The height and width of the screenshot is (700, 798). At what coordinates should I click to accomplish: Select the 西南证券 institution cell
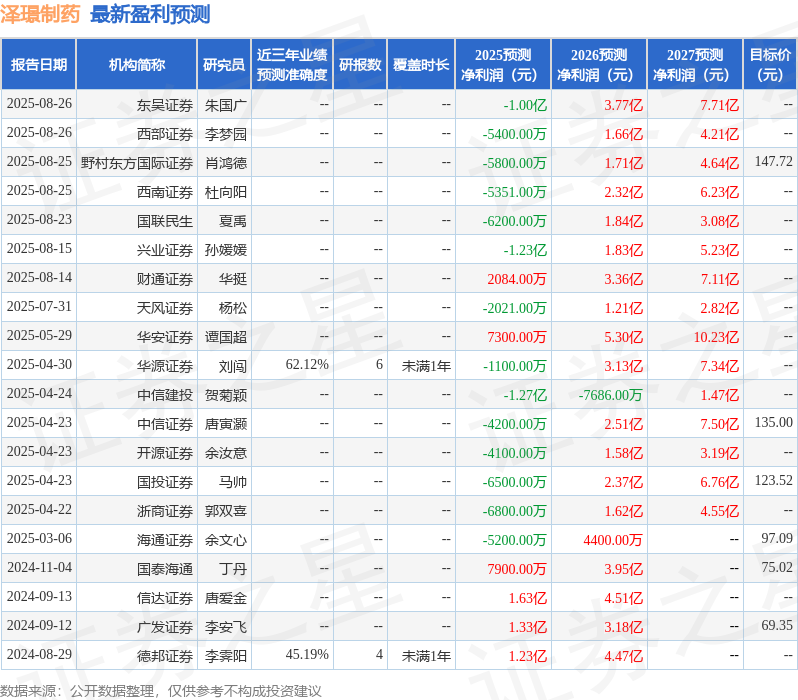pyautogui.click(x=136, y=192)
